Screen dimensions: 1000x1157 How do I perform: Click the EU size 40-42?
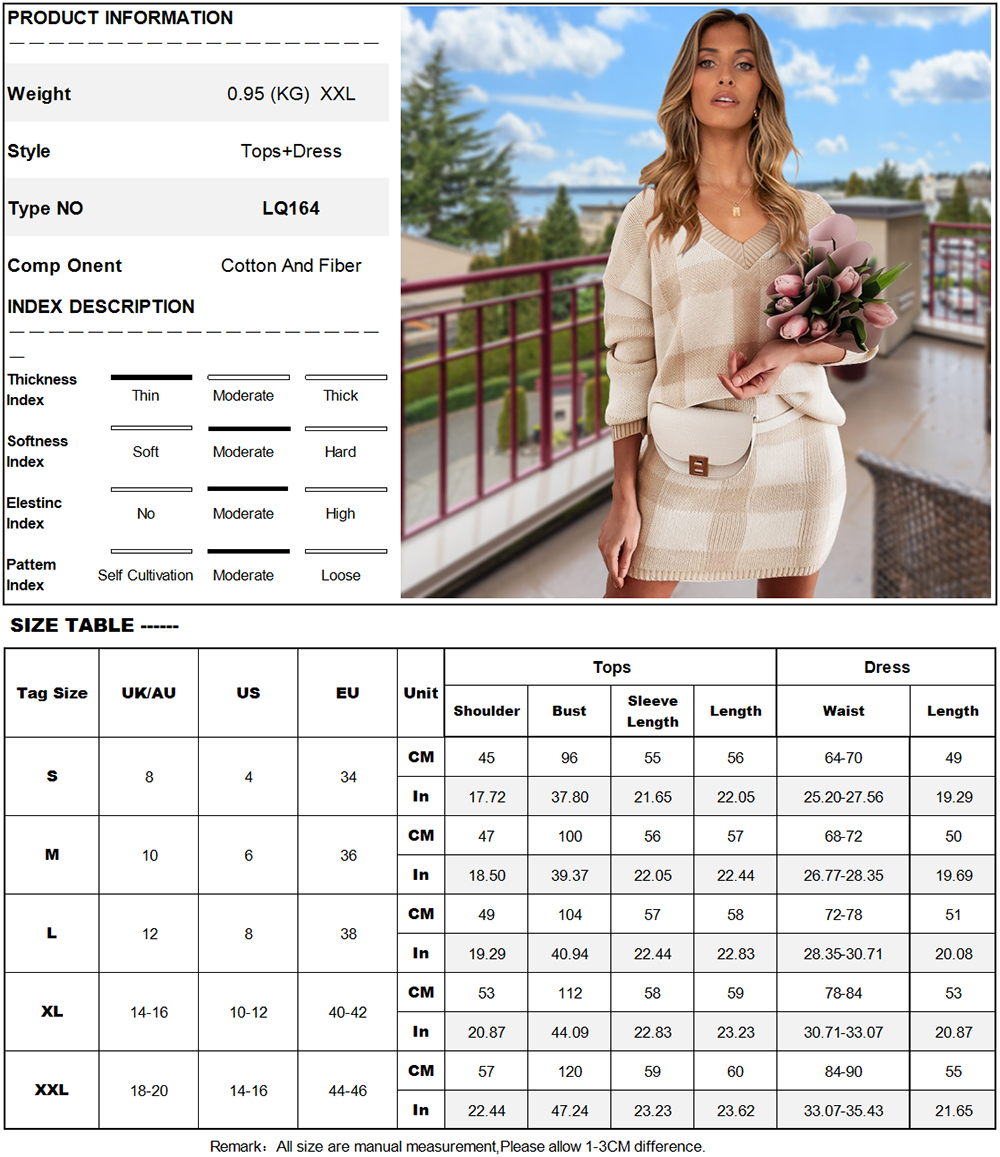click(x=348, y=1012)
